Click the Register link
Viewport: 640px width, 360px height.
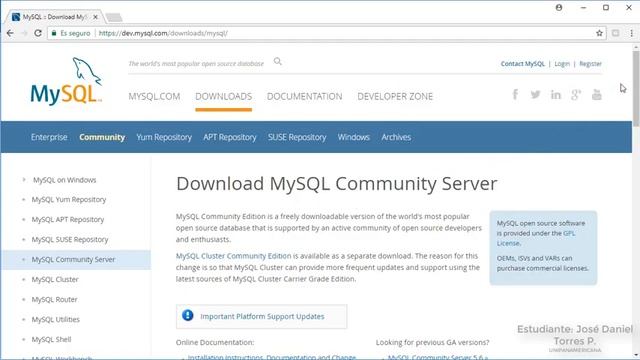tap(590, 64)
